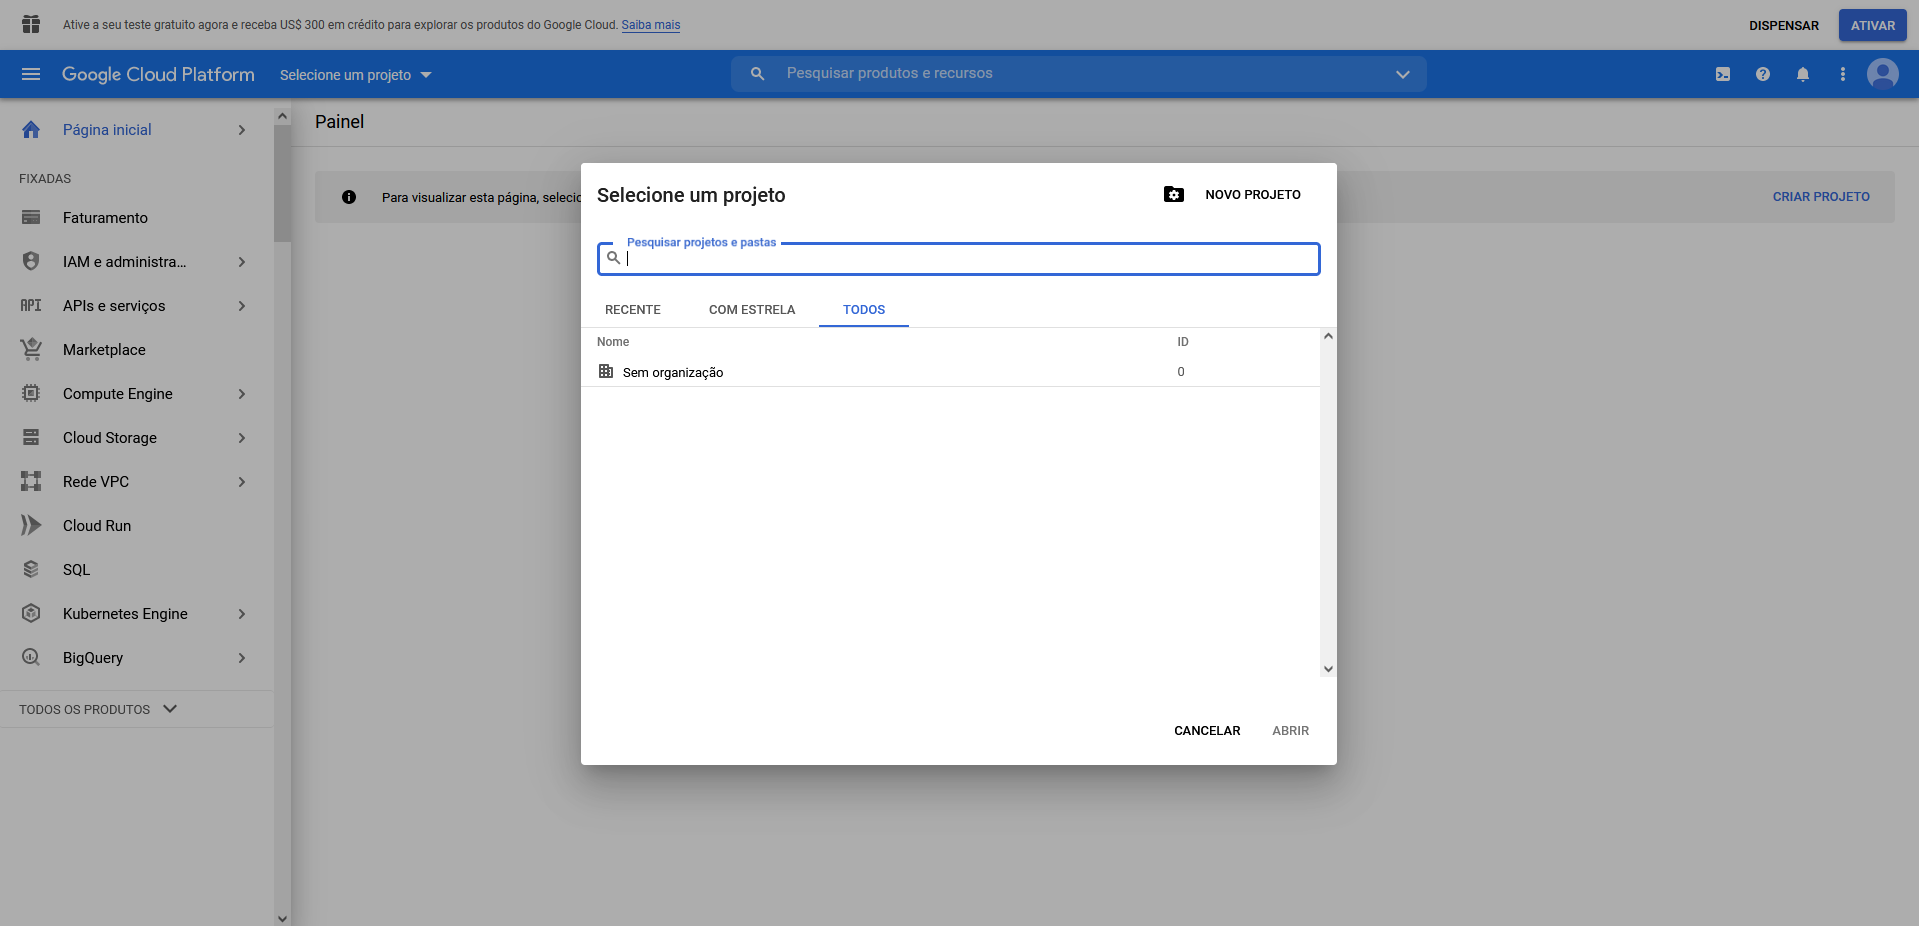Viewport: 1919px width, 926px height.
Task: Focus the 'Pesquisar projetos e pastas' field
Action: pos(970,259)
